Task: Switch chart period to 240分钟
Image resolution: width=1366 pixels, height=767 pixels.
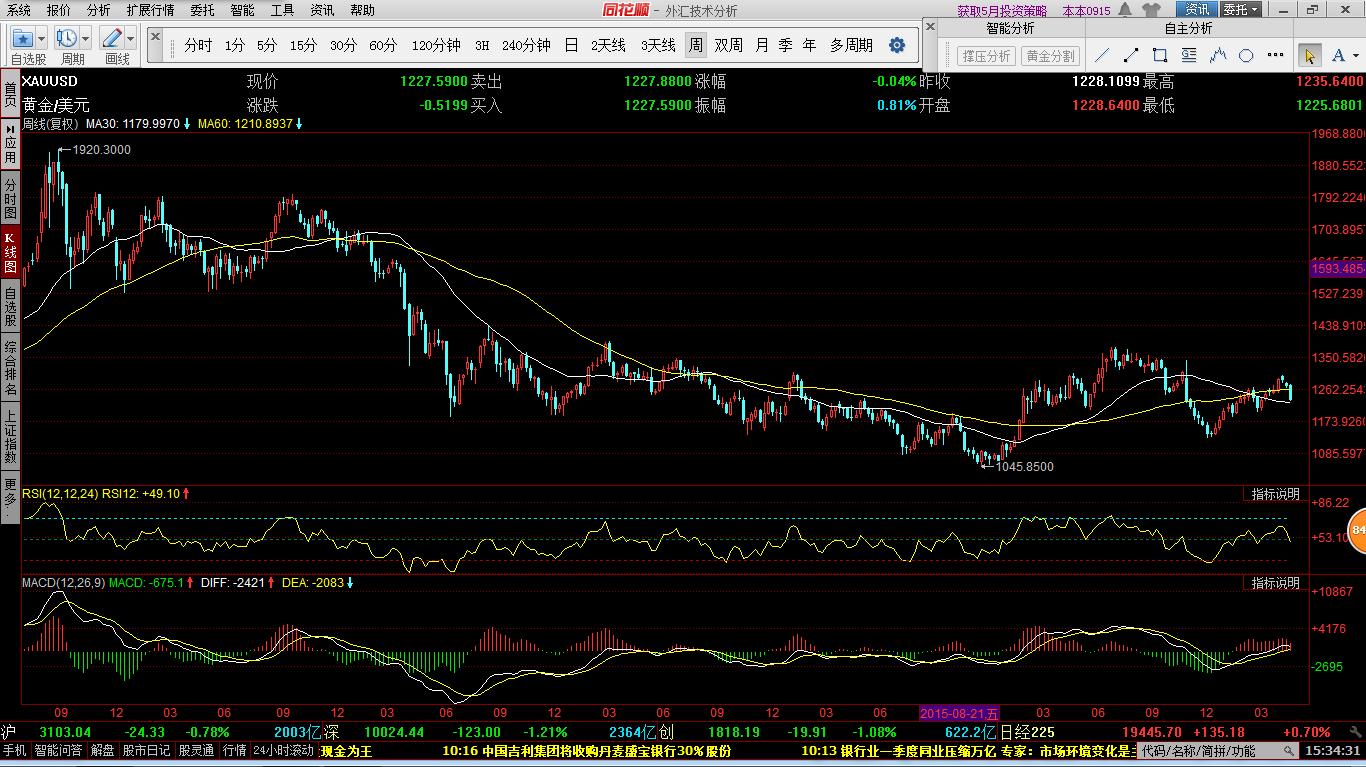Action: click(526, 45)
